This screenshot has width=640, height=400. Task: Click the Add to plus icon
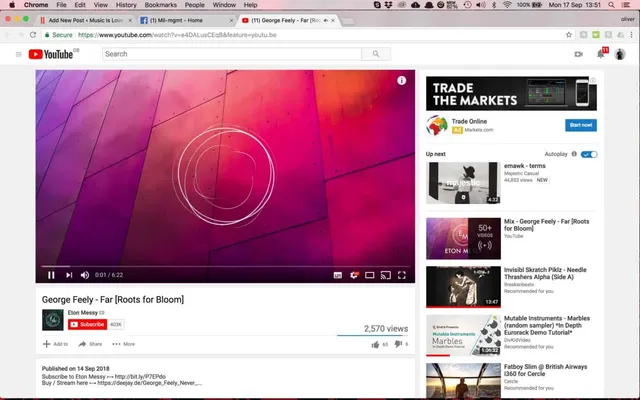[47, 344]
